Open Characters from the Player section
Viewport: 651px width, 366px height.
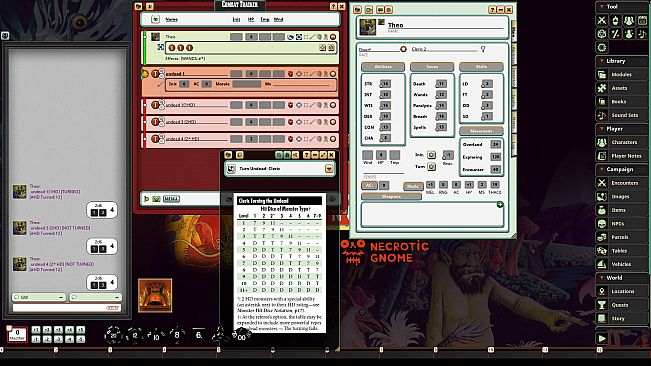pos(621,142)
